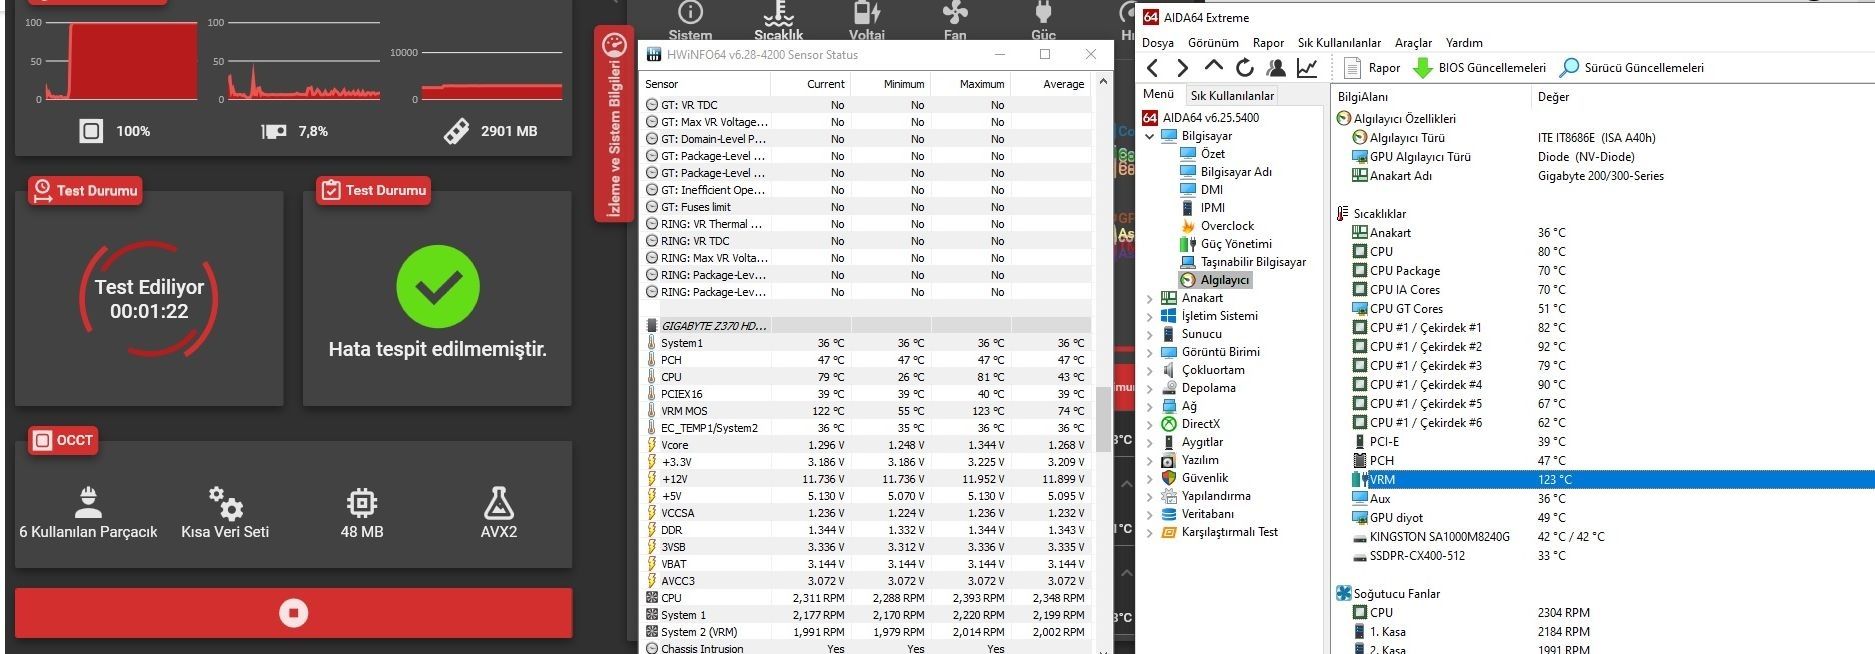Open AIDA64 Dosya menu

(1158, 43)
